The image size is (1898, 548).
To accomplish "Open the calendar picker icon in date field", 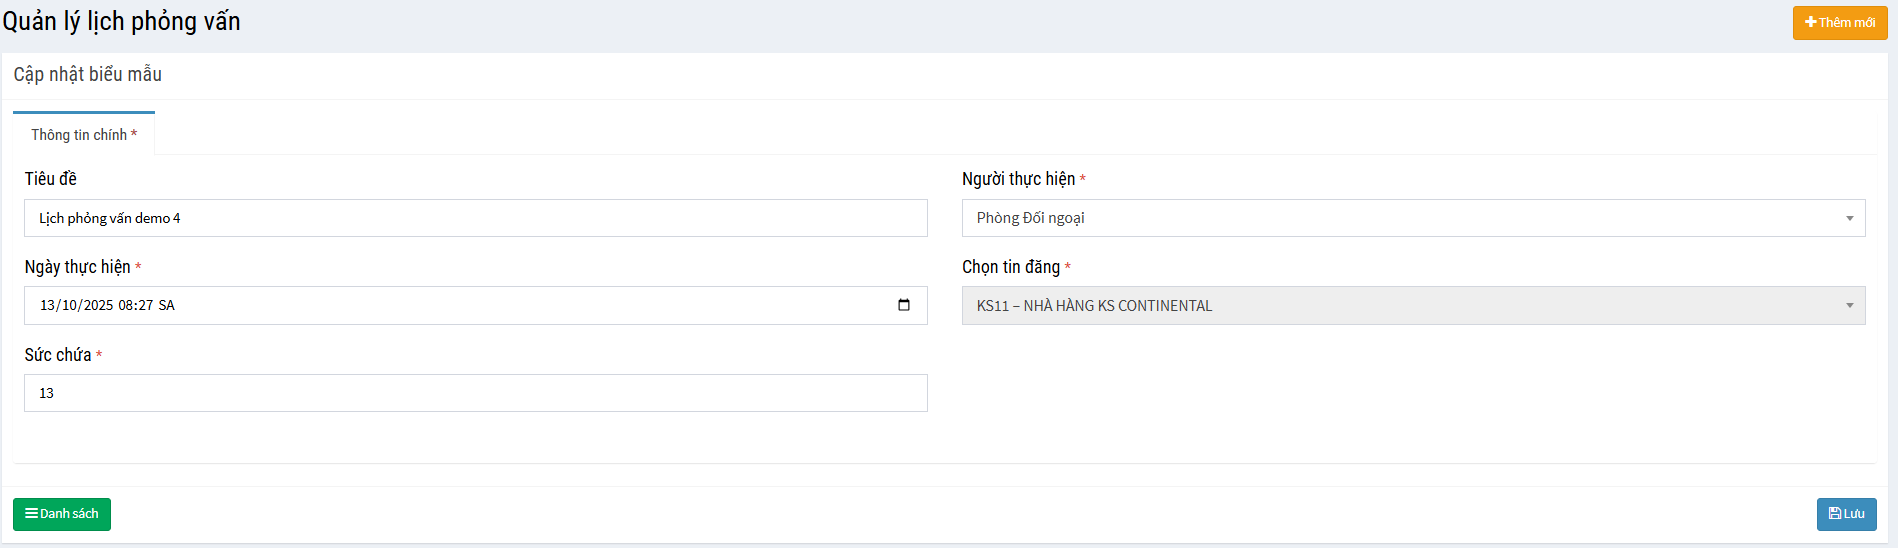I will click(903, 305).
